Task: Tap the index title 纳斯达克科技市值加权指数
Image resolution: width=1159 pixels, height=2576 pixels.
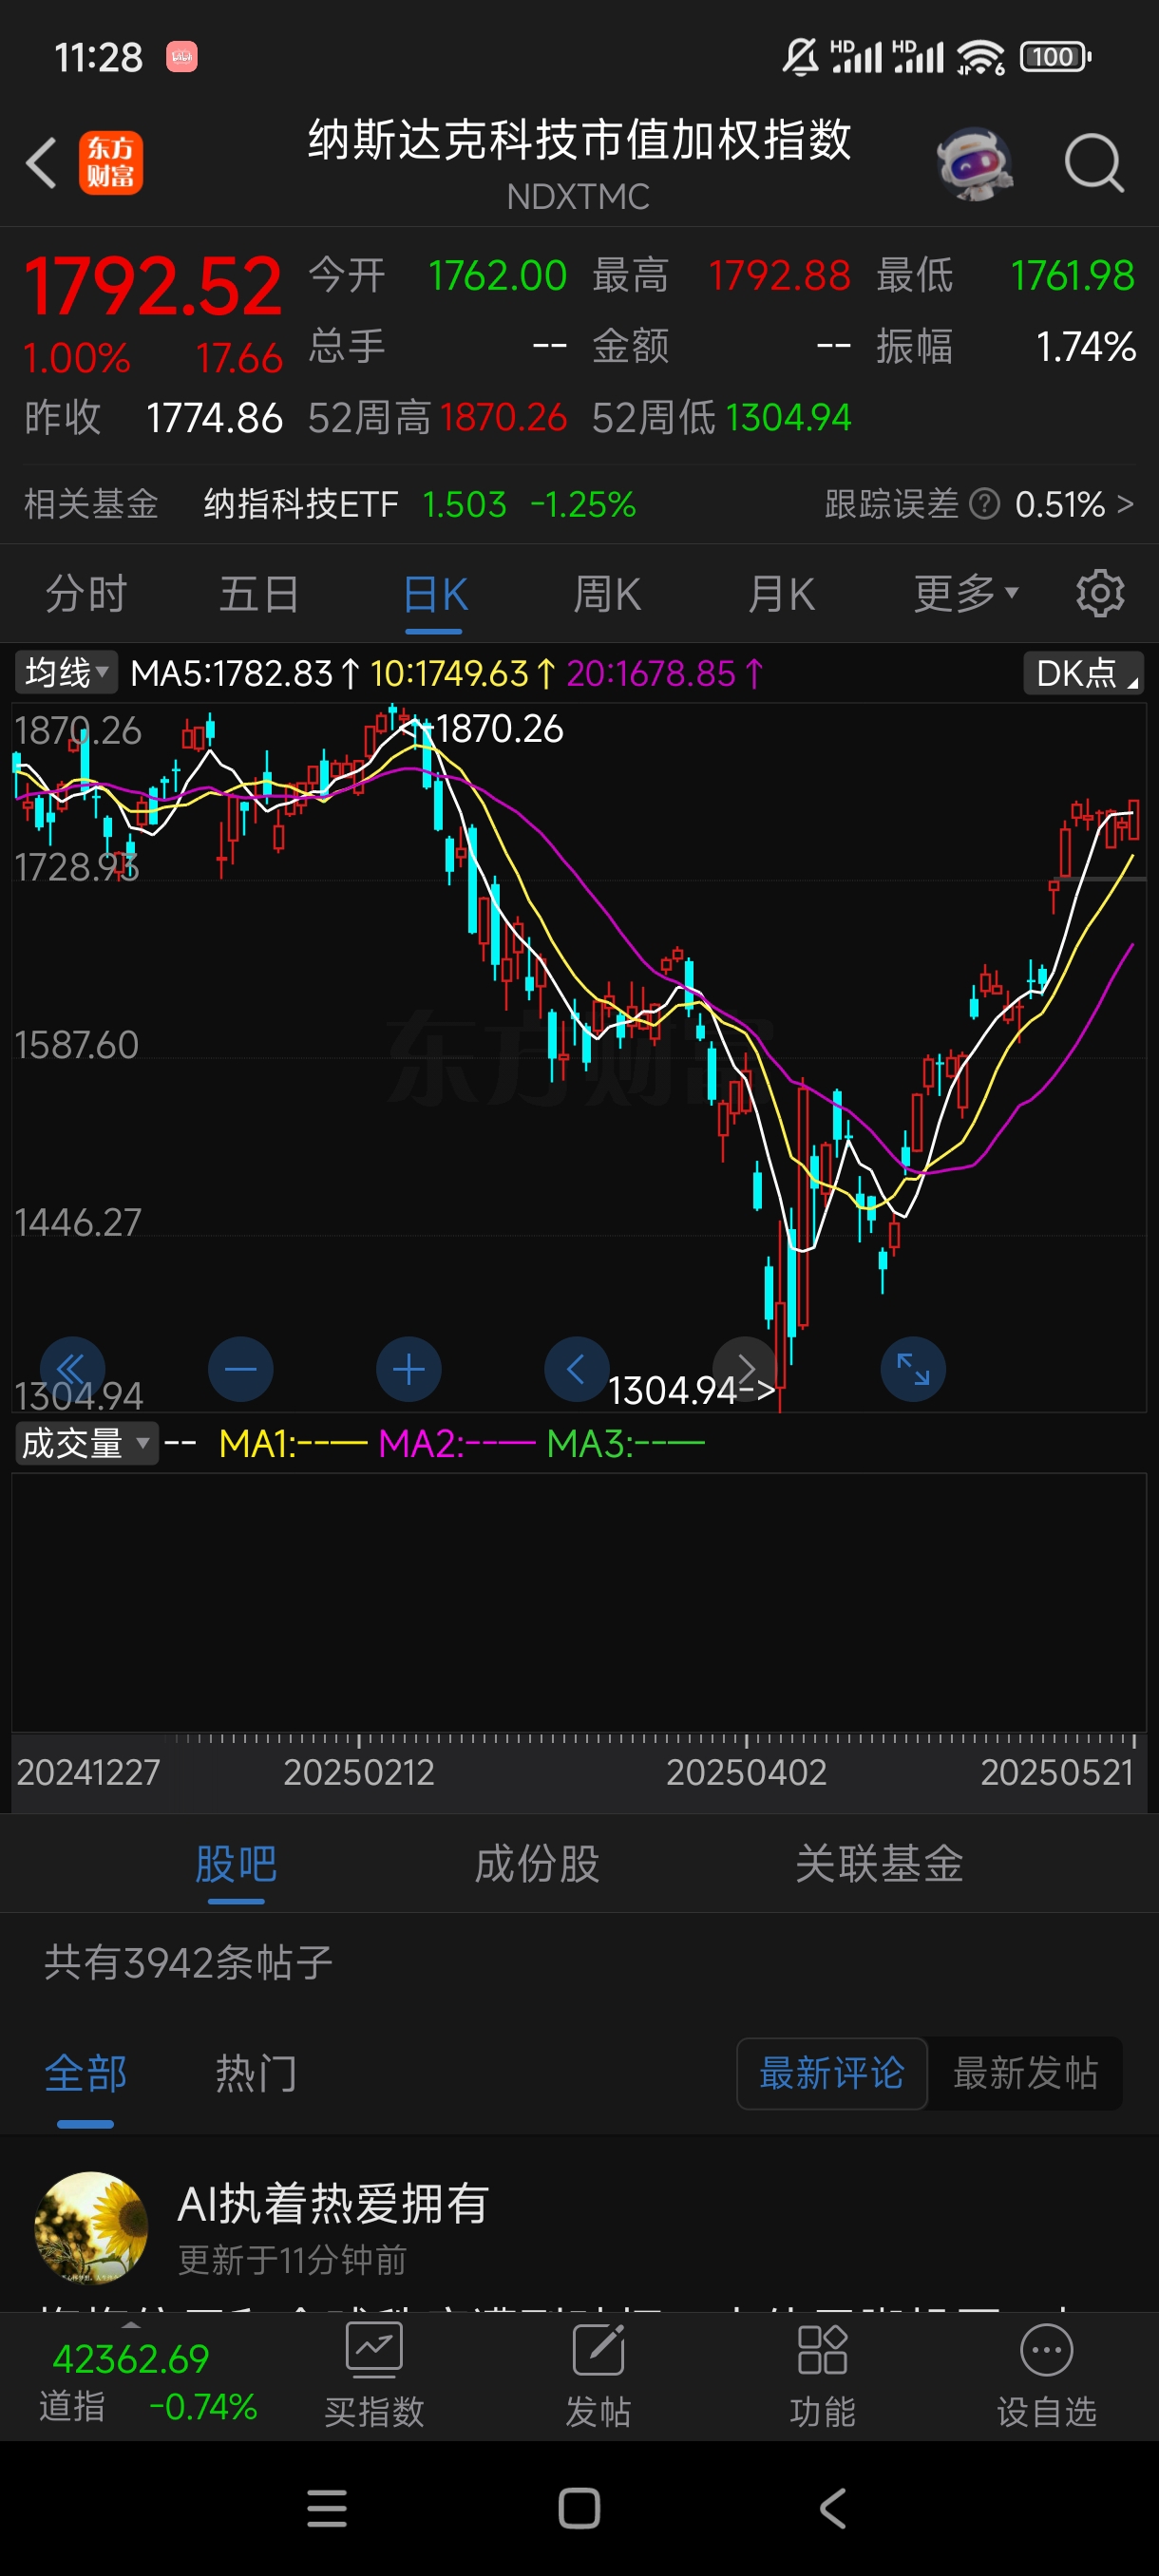Action: pyautogui.click(x=579, y=139)
